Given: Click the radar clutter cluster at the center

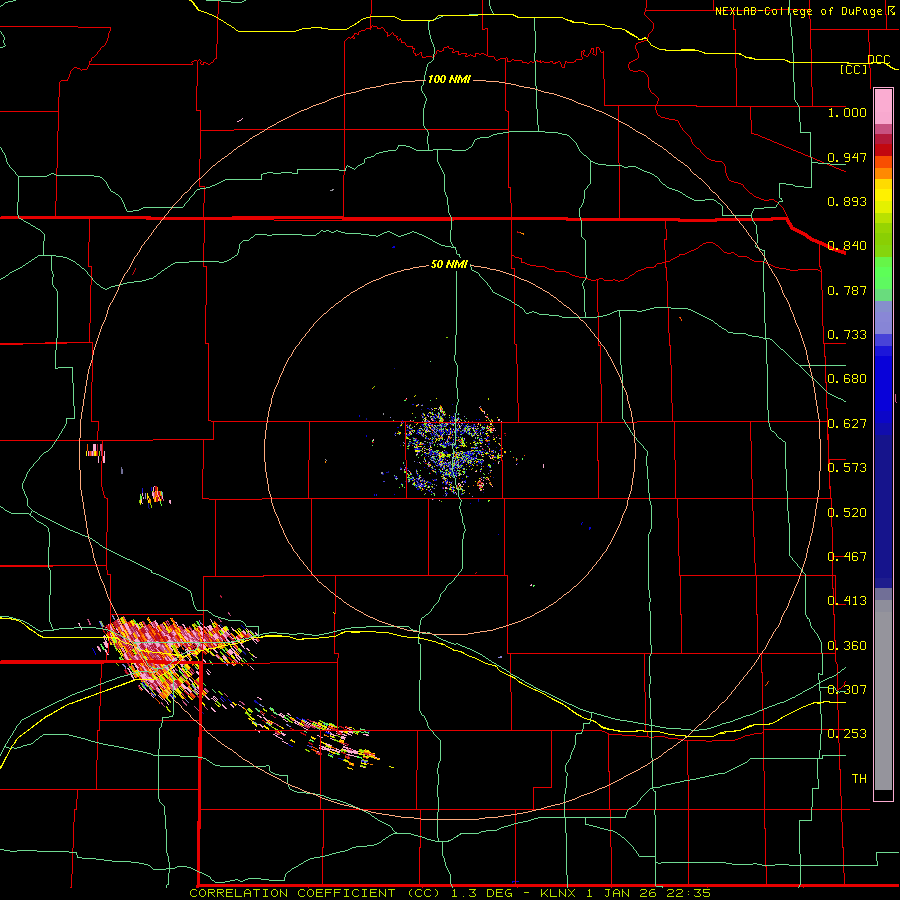Looking at the screenshot, I should click(x=453, y=451).
